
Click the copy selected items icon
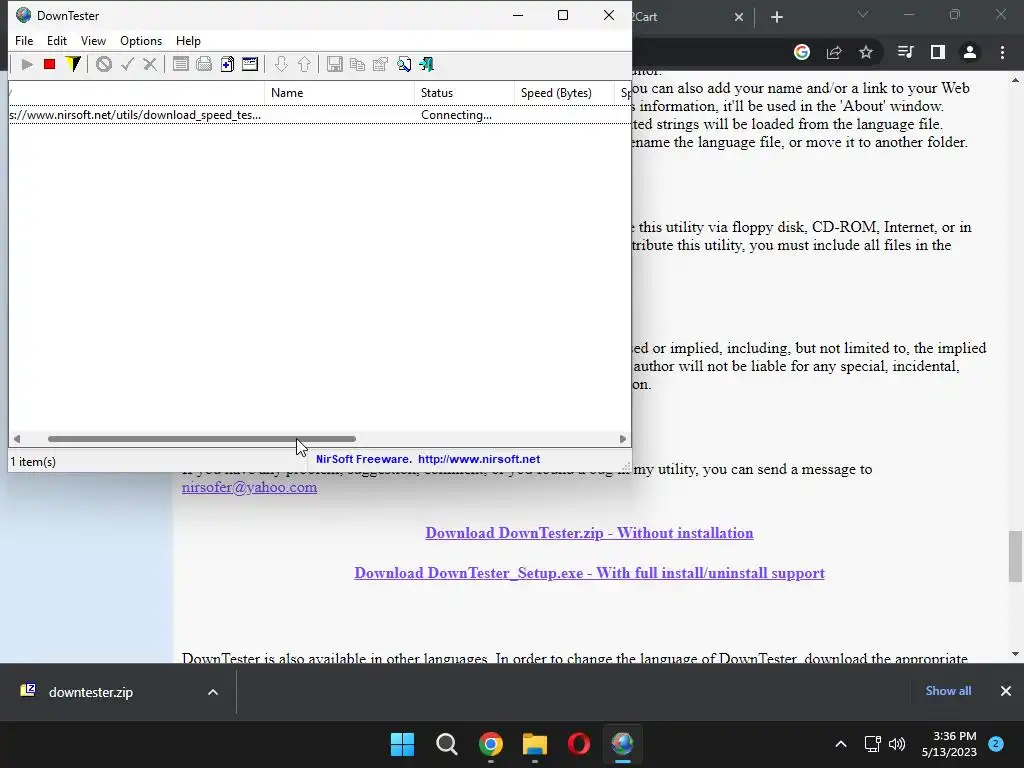coord(357,64)
